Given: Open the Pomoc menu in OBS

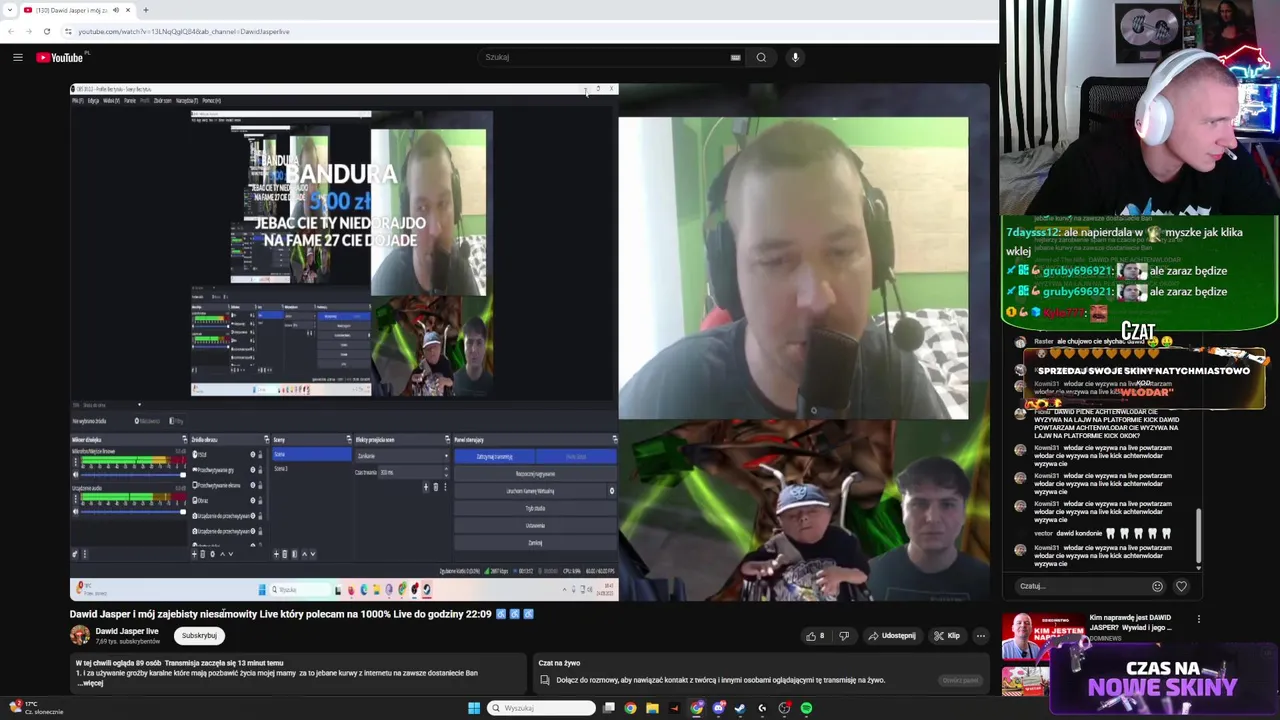Looking at the screenshot, I should click(x=212, y=101).
